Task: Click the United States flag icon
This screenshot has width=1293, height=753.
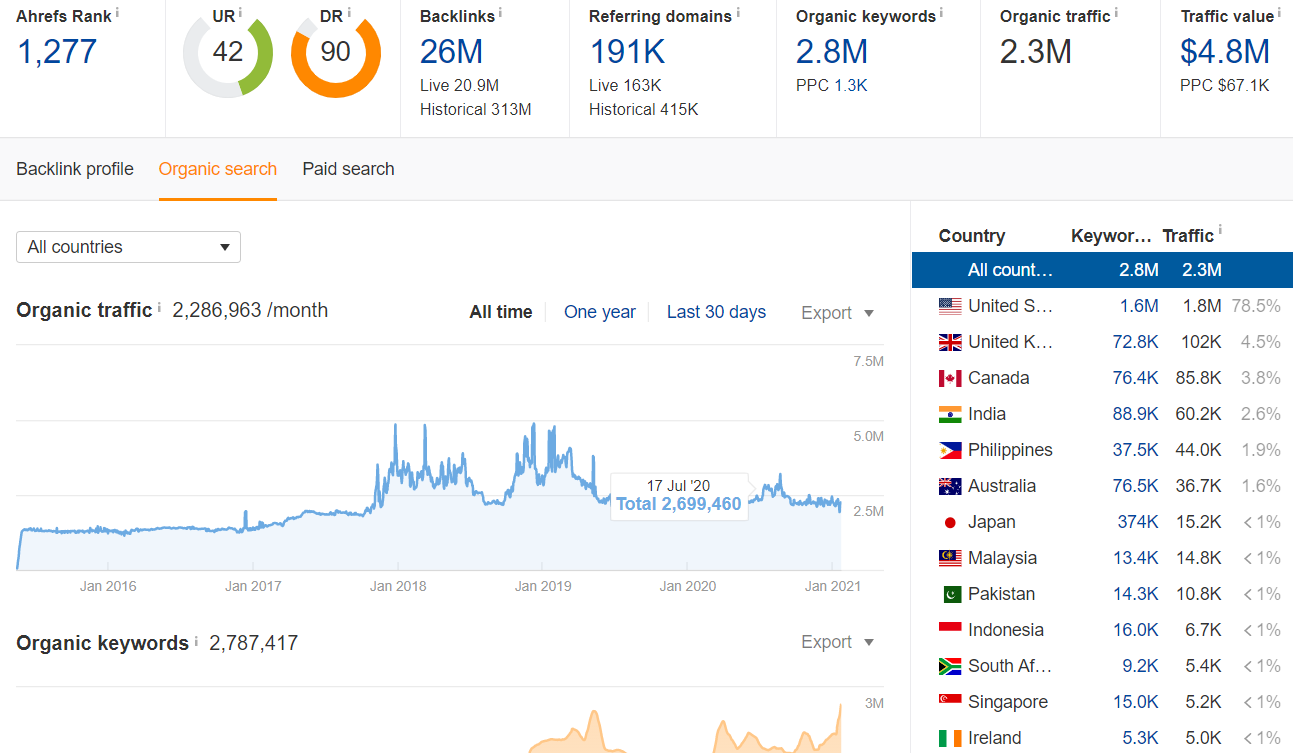Action: click(x=950, y=306)
